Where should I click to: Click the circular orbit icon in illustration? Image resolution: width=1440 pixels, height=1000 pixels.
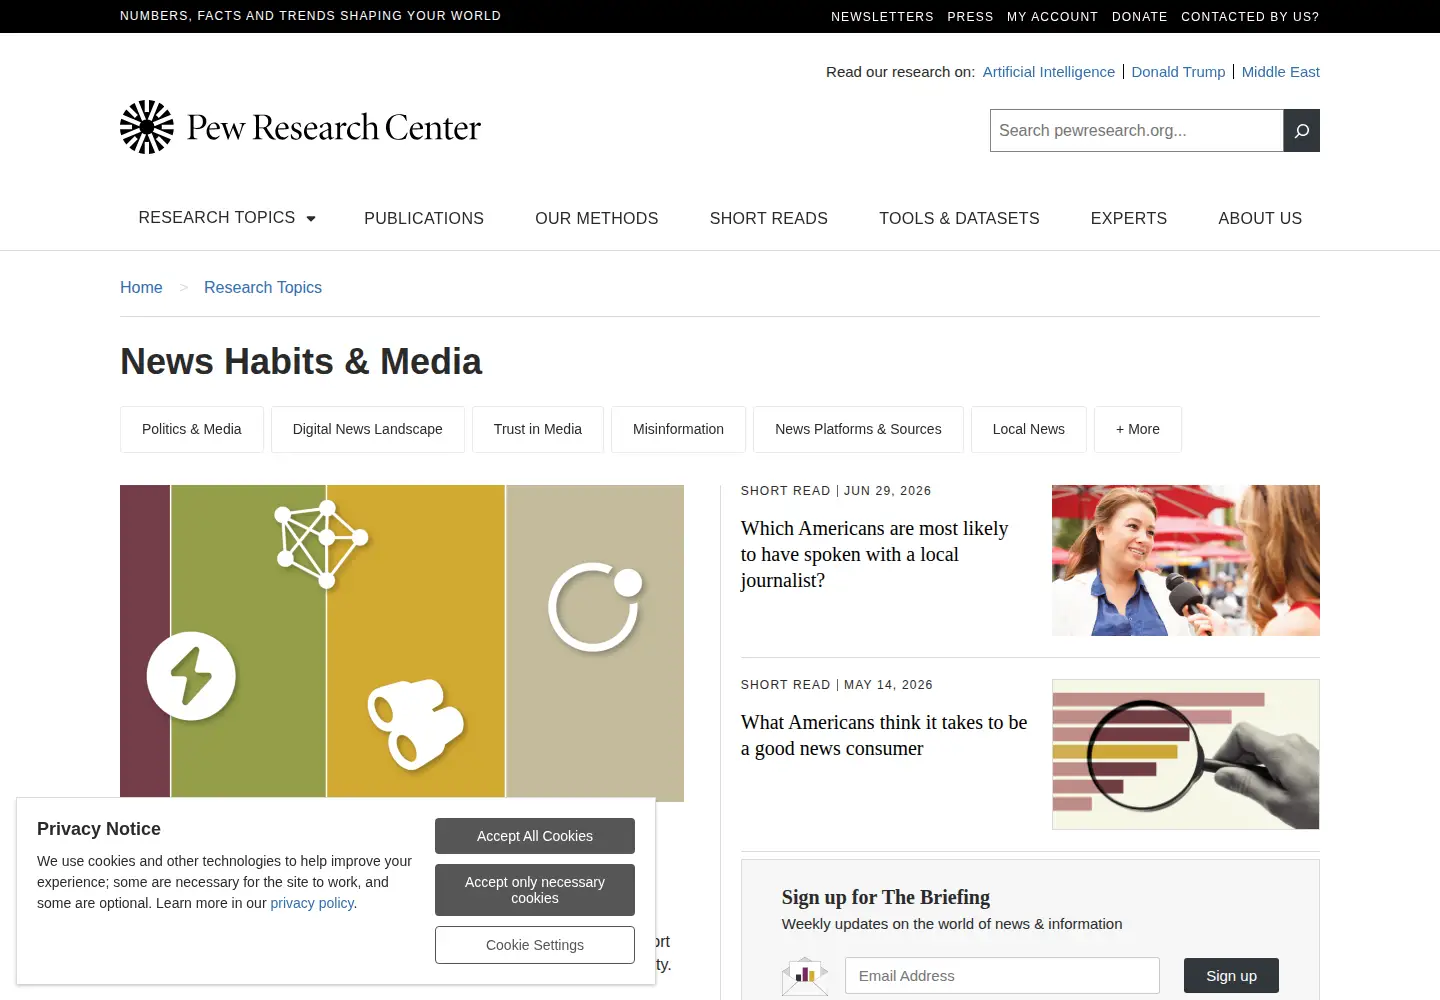pyautogui.click(x=595, y=607)
